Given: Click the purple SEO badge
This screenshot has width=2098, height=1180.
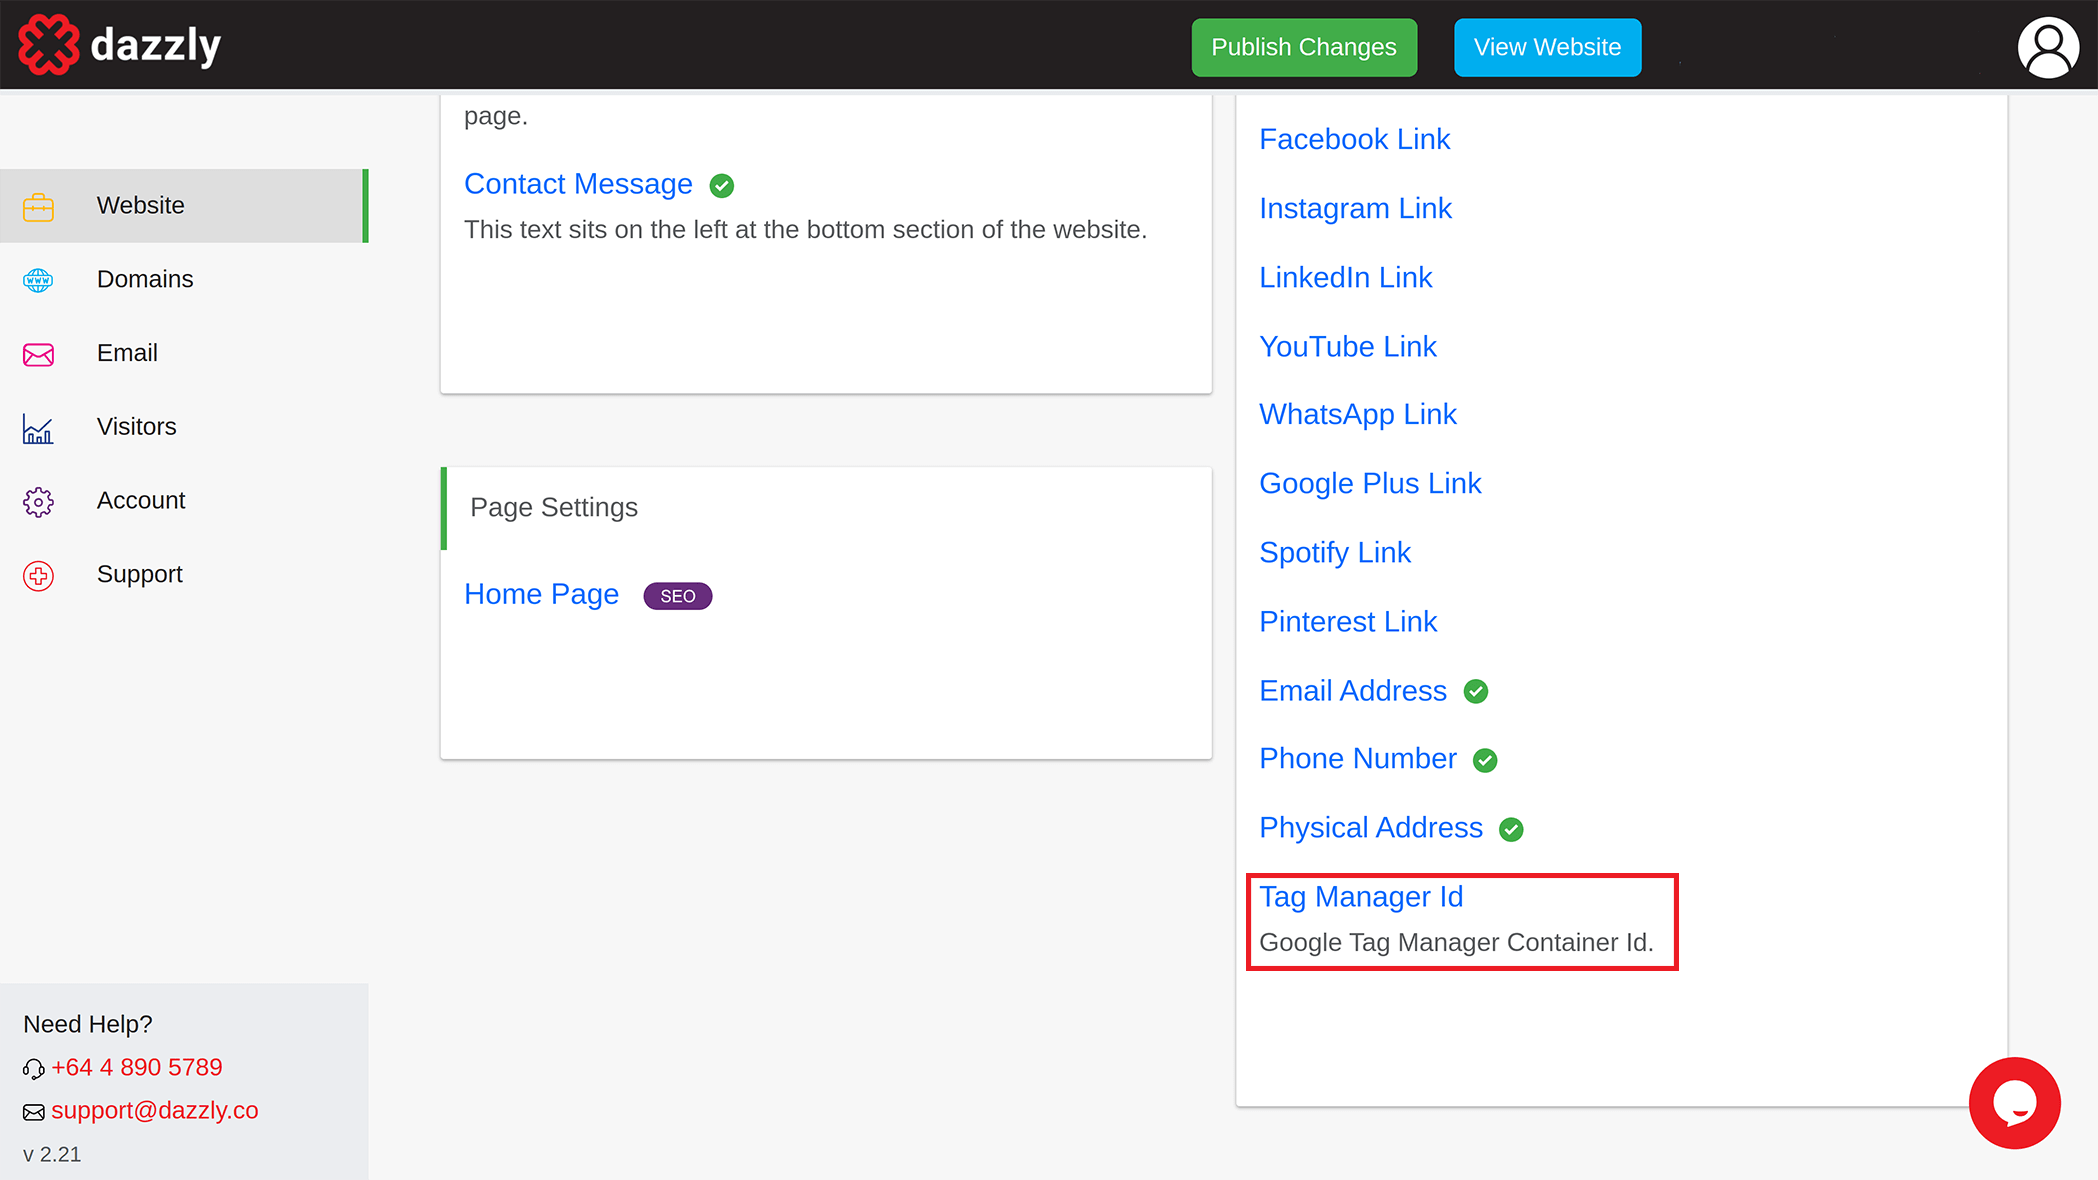Looking at the screenshot, I should click(x=678, y=596).
